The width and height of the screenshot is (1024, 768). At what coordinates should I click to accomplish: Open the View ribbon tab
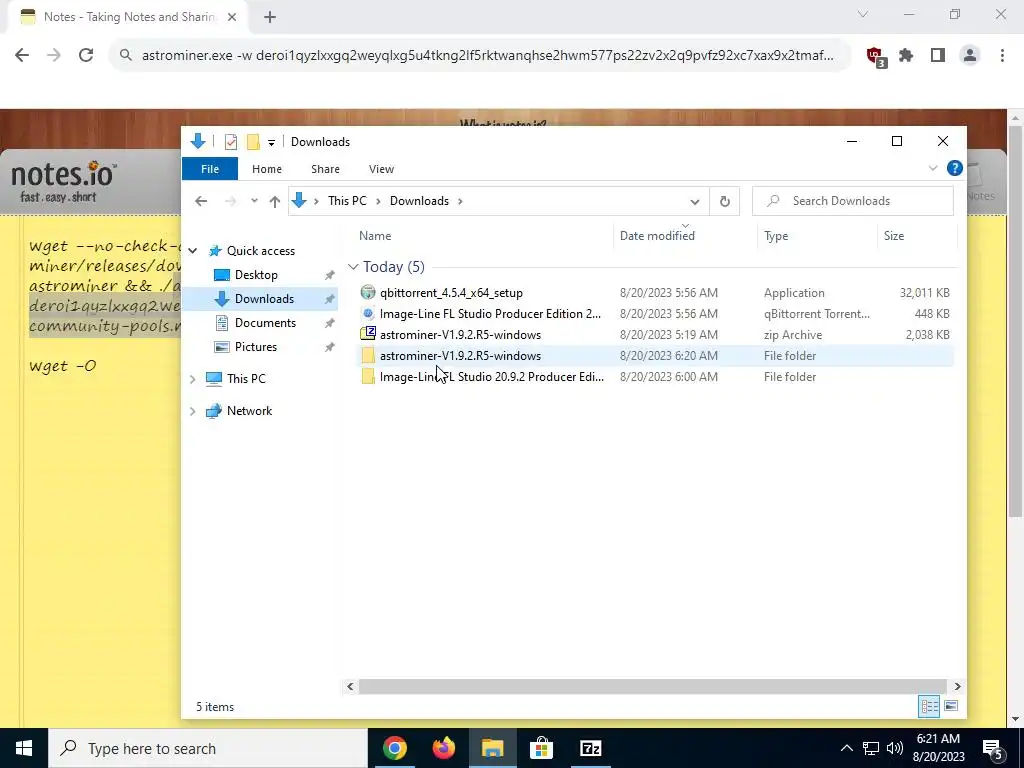click(x=381, y=169)
